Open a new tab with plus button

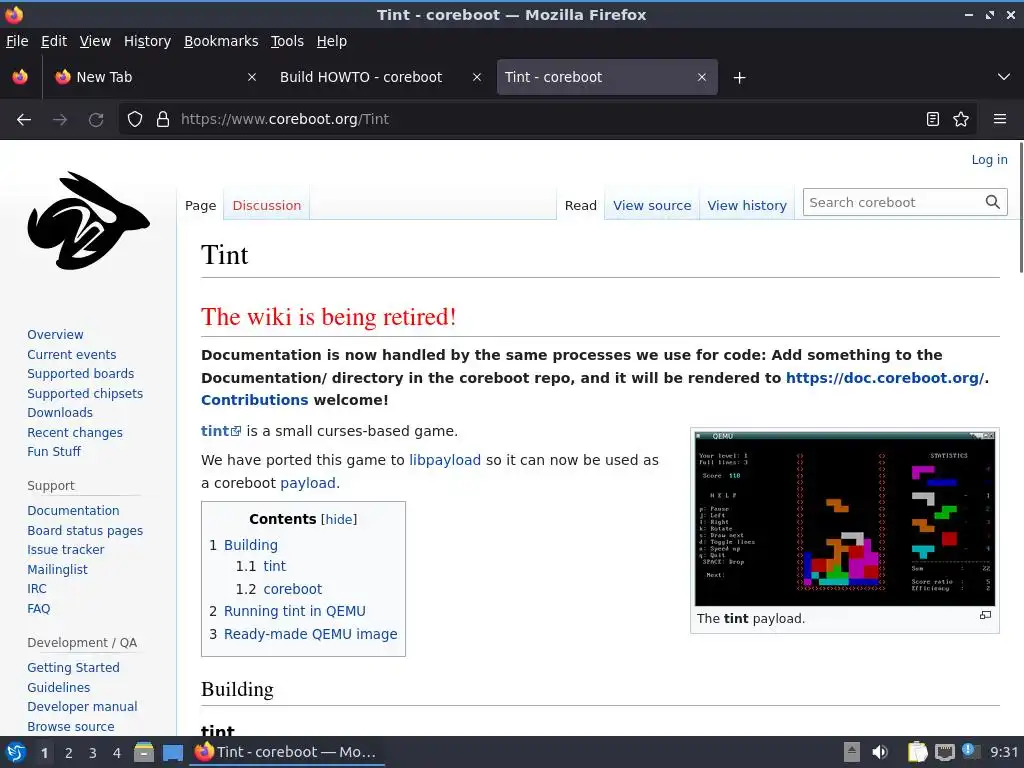(x=739, y=78)
